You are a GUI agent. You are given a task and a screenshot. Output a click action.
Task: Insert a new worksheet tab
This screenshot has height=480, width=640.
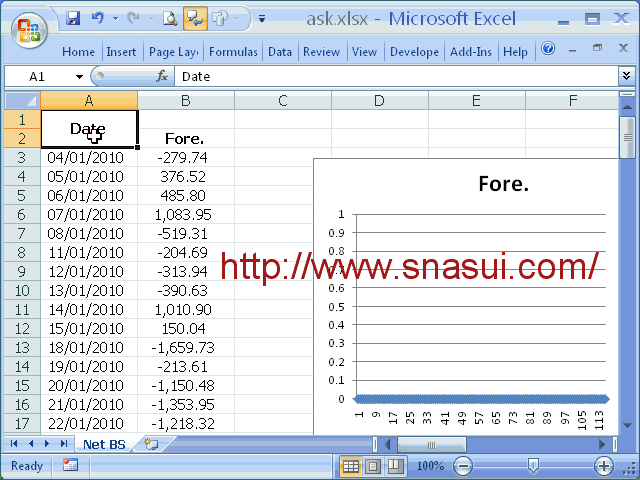click(x=151, y=444)
